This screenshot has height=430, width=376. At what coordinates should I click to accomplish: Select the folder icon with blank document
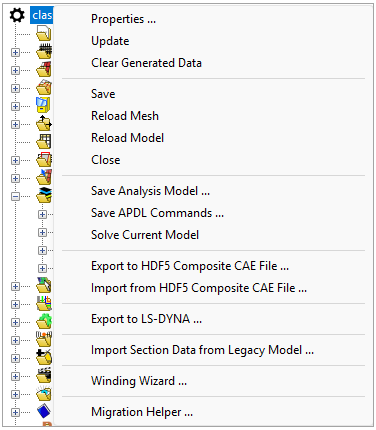click(x=44, y=33)
